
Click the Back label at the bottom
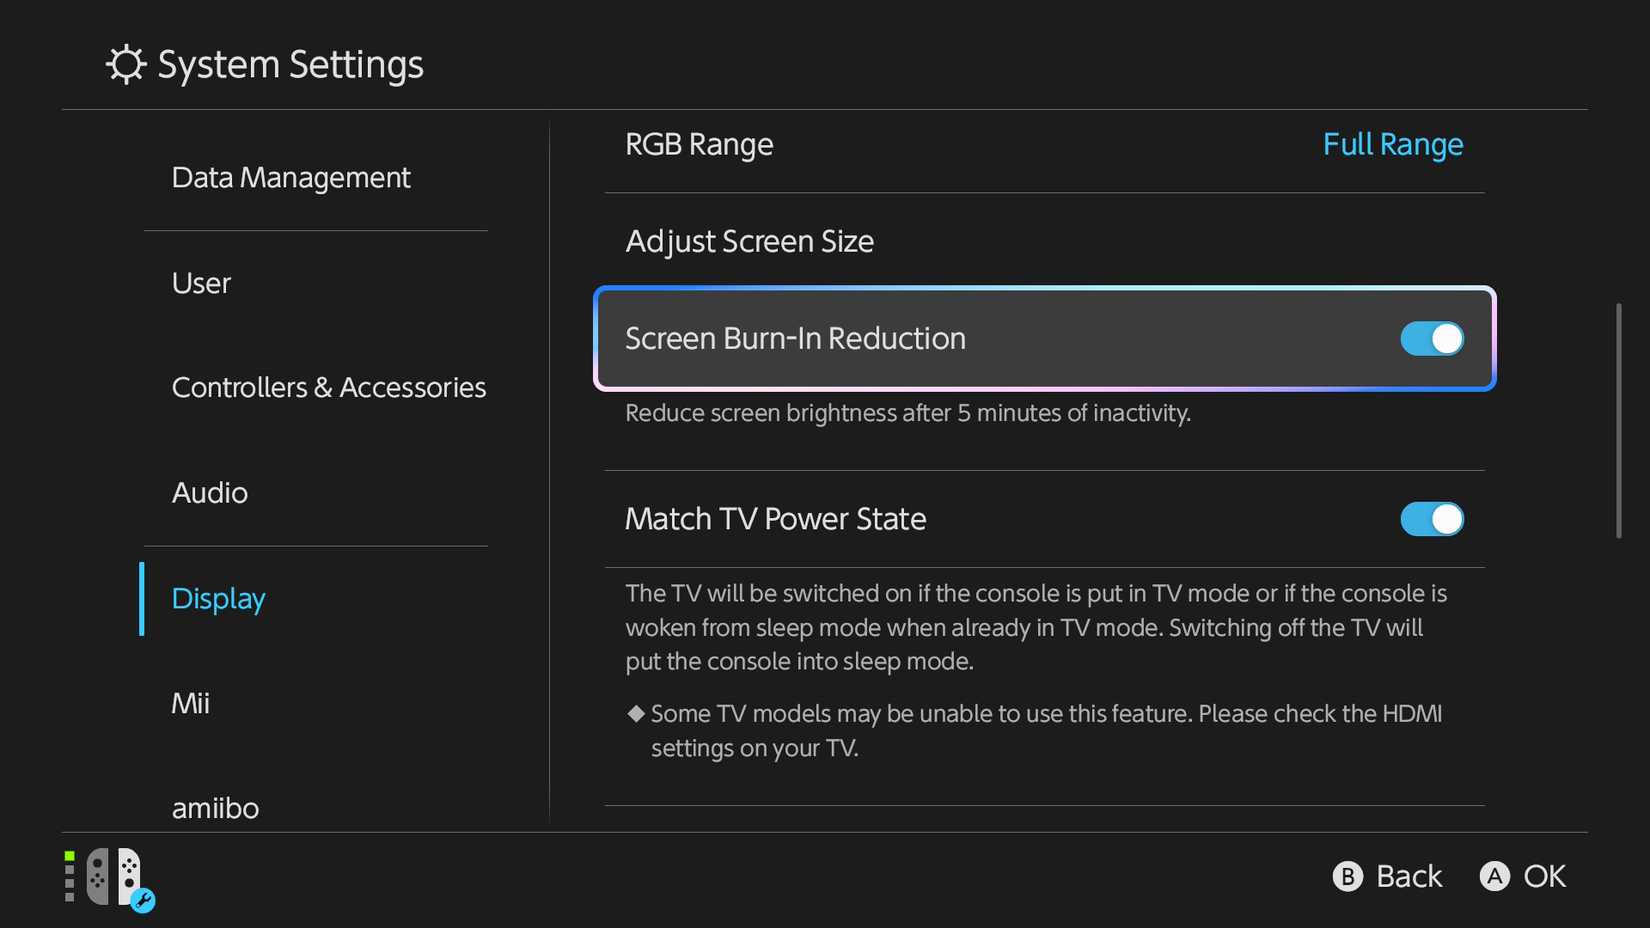coord(1410,876)
